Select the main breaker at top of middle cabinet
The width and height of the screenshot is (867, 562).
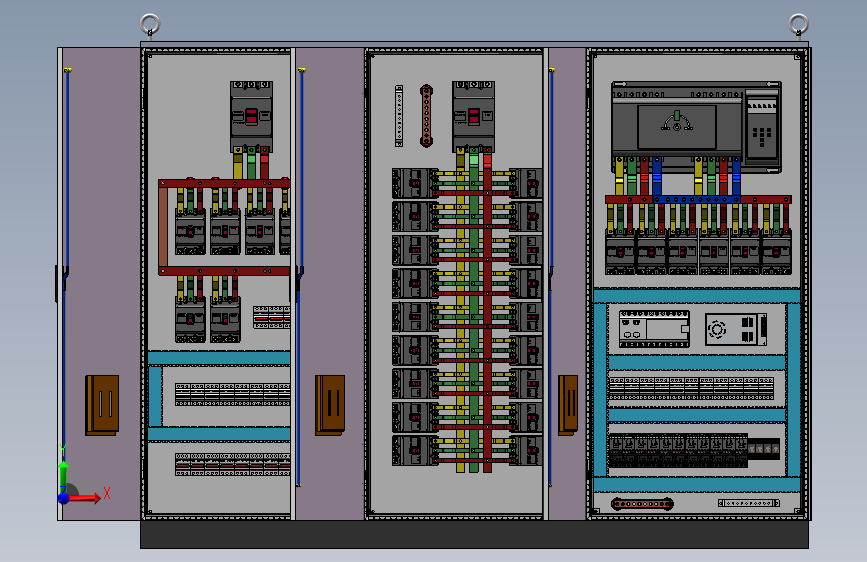pos(473,116)
